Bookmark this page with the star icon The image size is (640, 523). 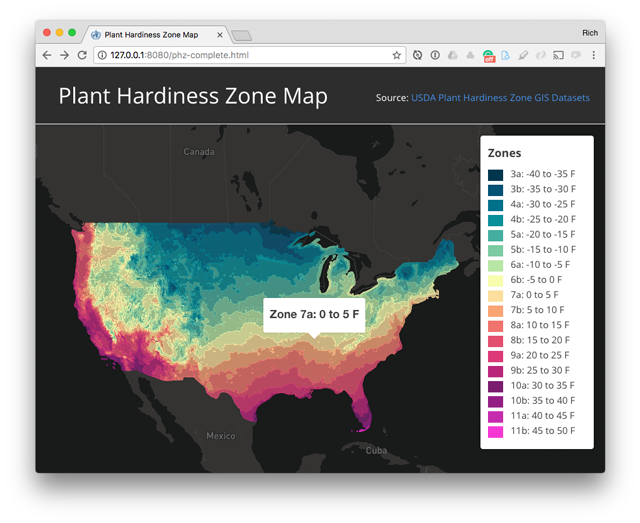point(397,55)
